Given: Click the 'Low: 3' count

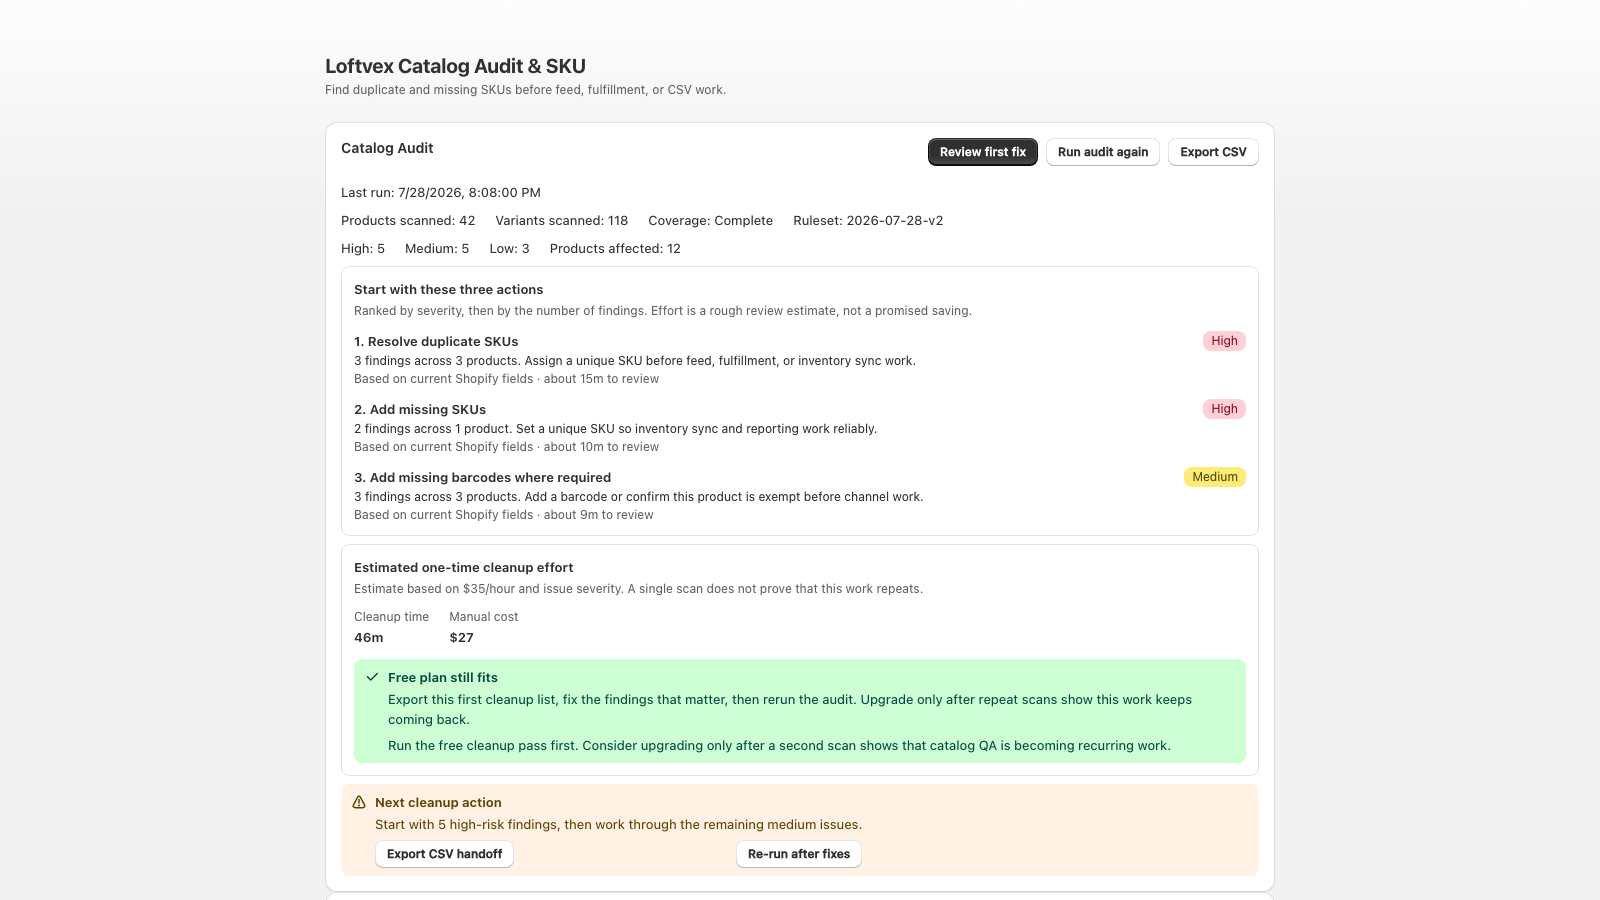Looking at the screenshot, I should point(509,249).
